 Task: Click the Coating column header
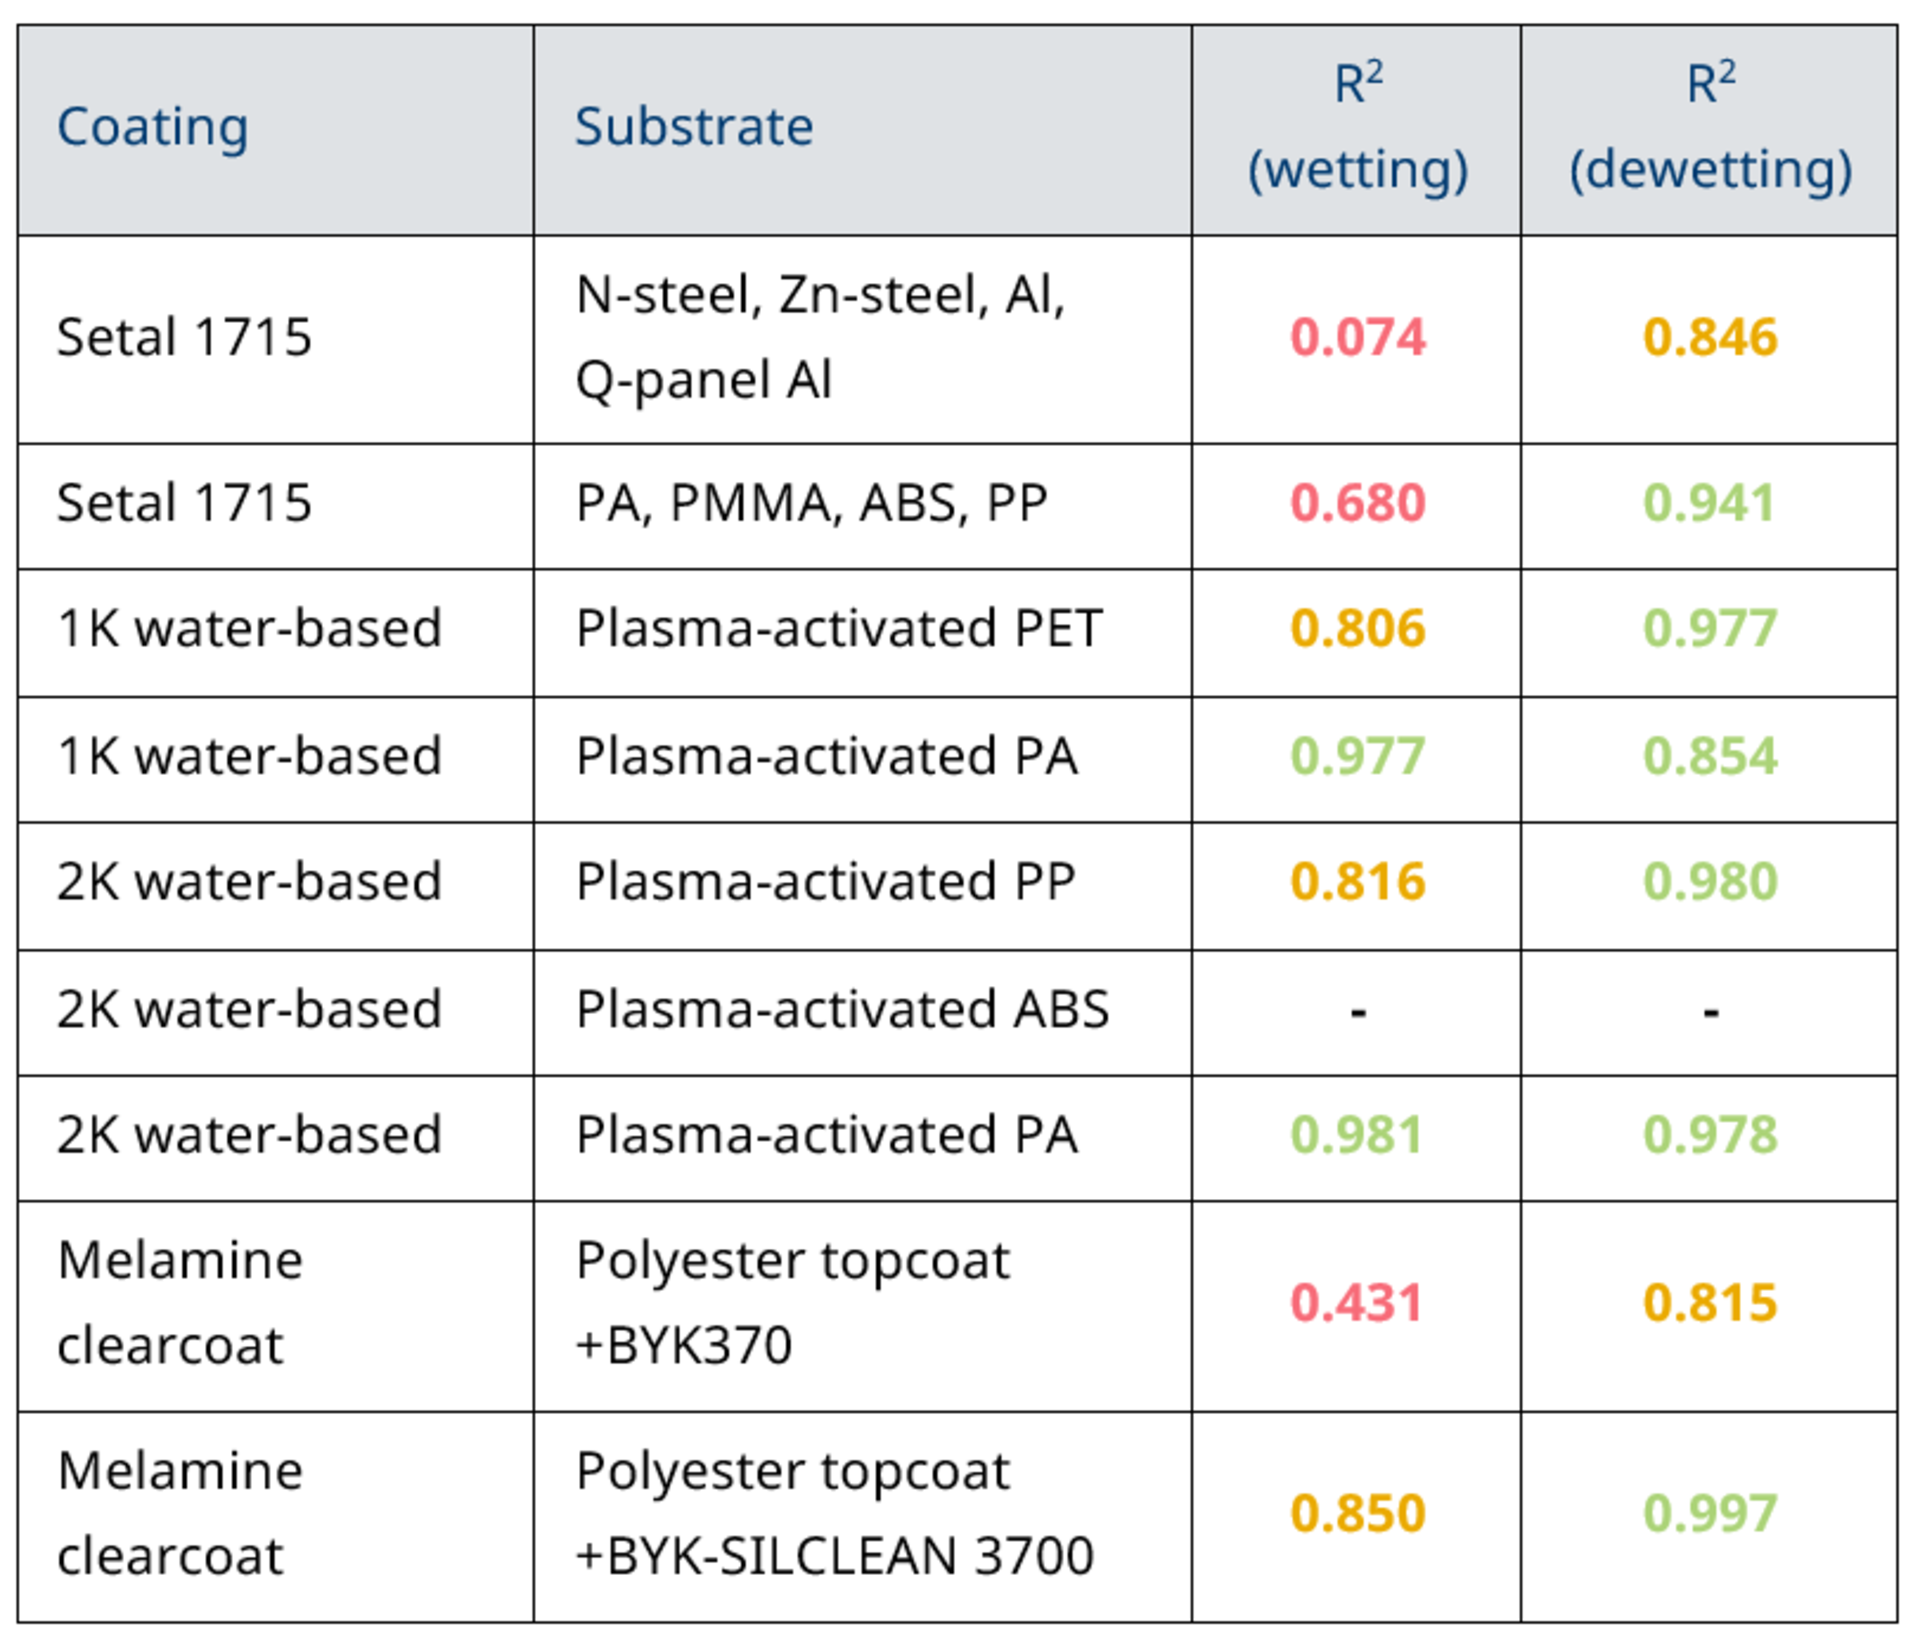click(153, 127)
